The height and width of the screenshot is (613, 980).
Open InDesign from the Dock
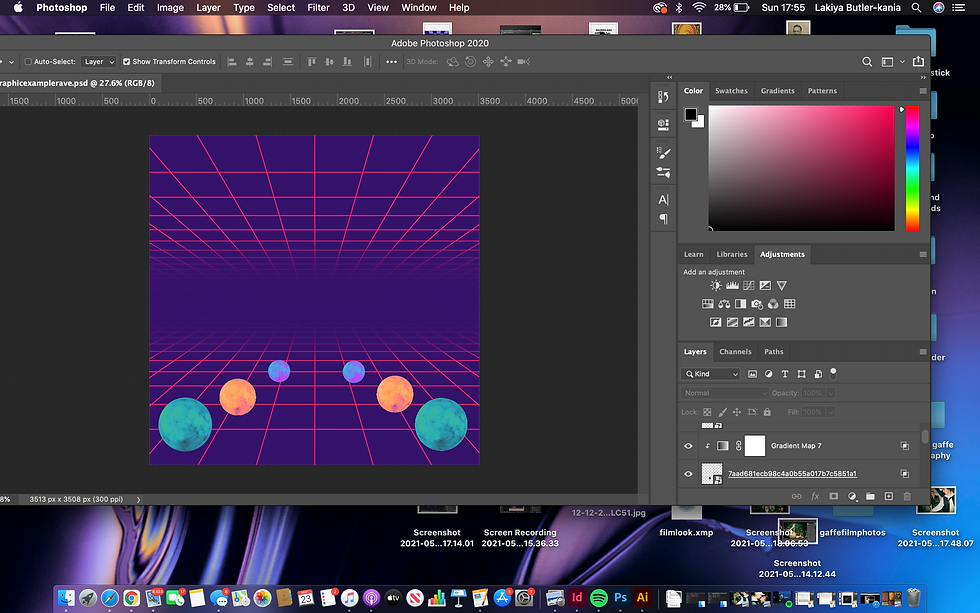click(577, 598)
